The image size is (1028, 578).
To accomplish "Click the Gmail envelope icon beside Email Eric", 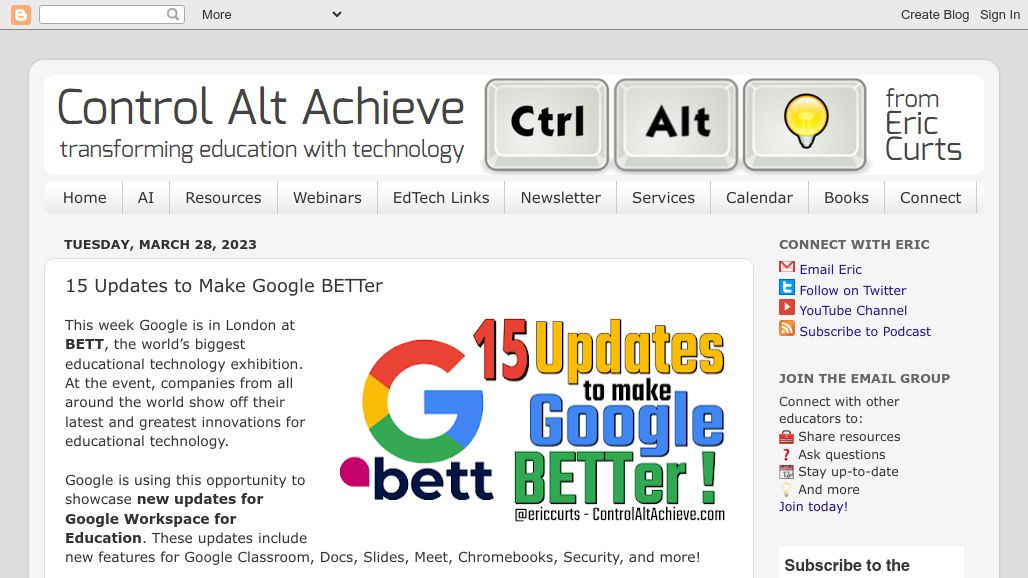I will [787, 267].
